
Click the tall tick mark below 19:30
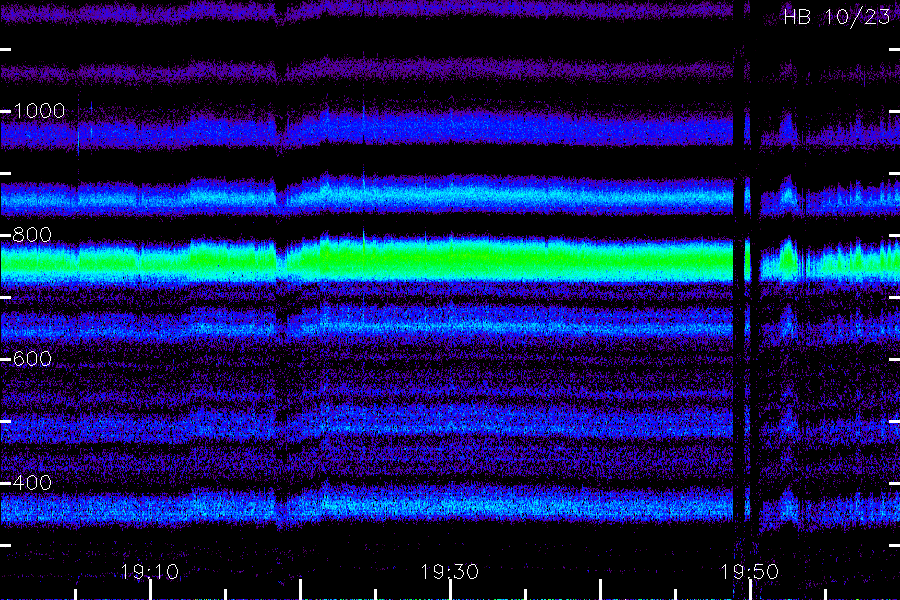[451, 590]
